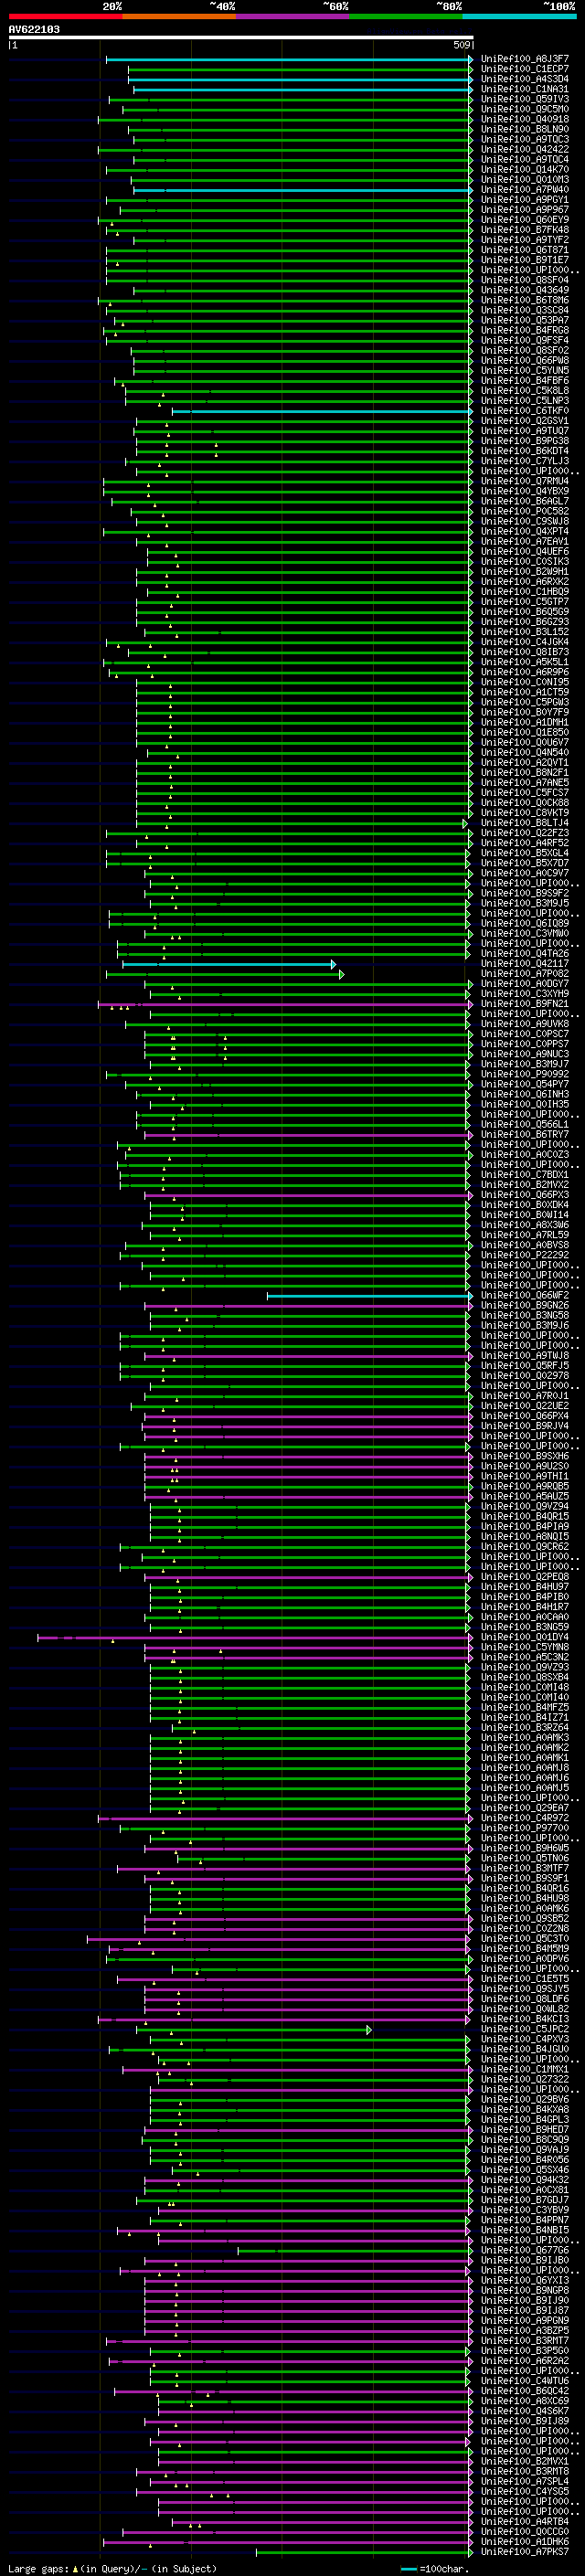This screenshot has width=585, height=2576.
Task: Open hit UniRef100_C1ECP7
Action: [525, 69]
